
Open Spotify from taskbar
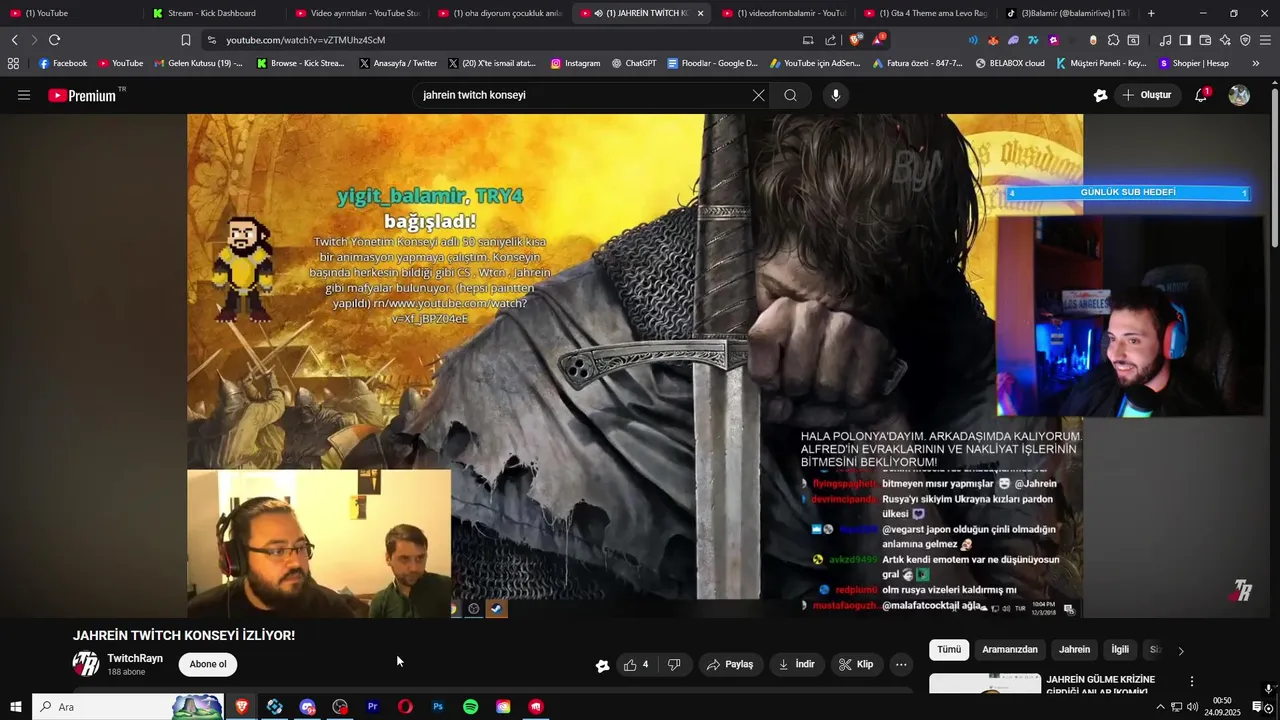470,707
